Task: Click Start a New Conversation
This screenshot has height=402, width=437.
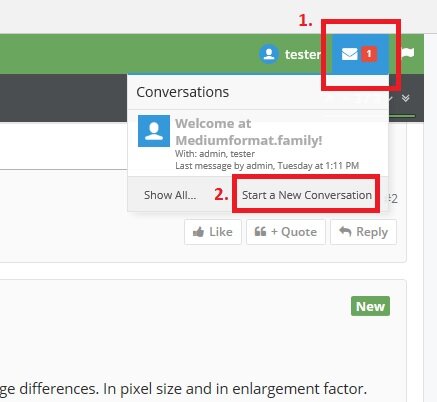Action: [x=307, y=195]
